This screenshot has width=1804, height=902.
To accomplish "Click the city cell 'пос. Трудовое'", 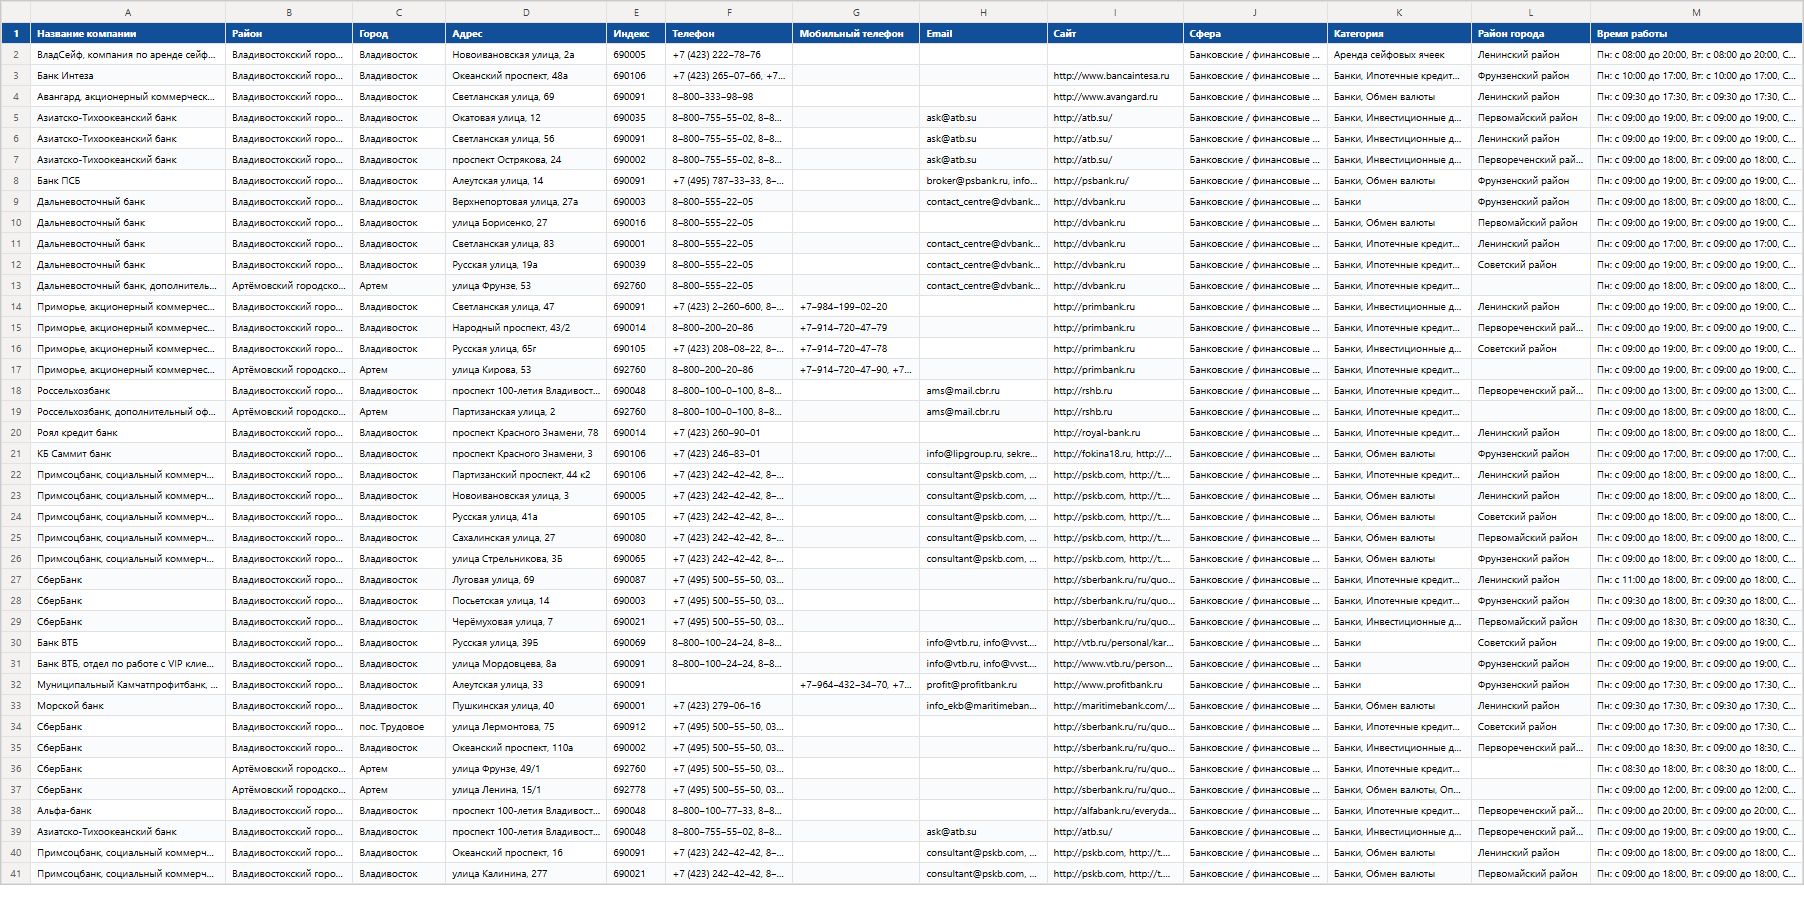I will click(399, 727).
